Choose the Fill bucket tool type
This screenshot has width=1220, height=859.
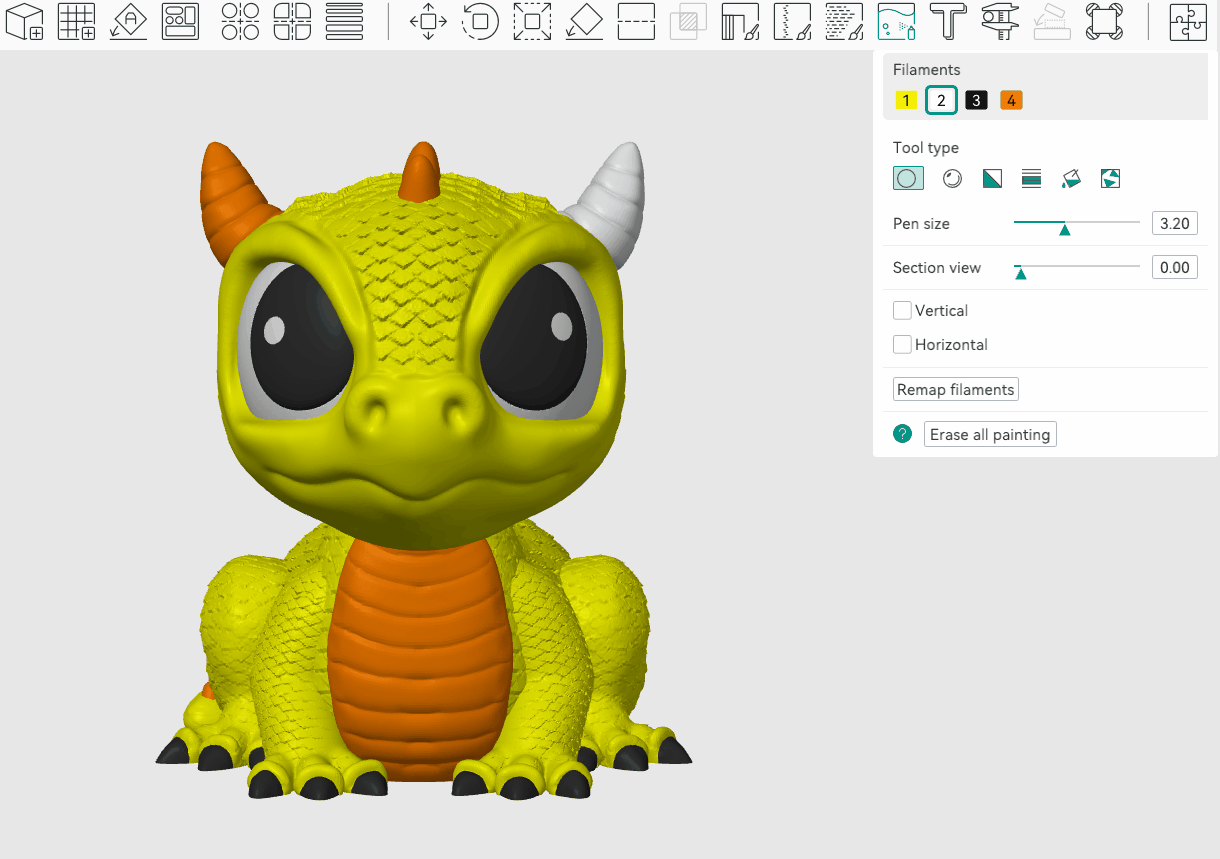click(1071, 179)
